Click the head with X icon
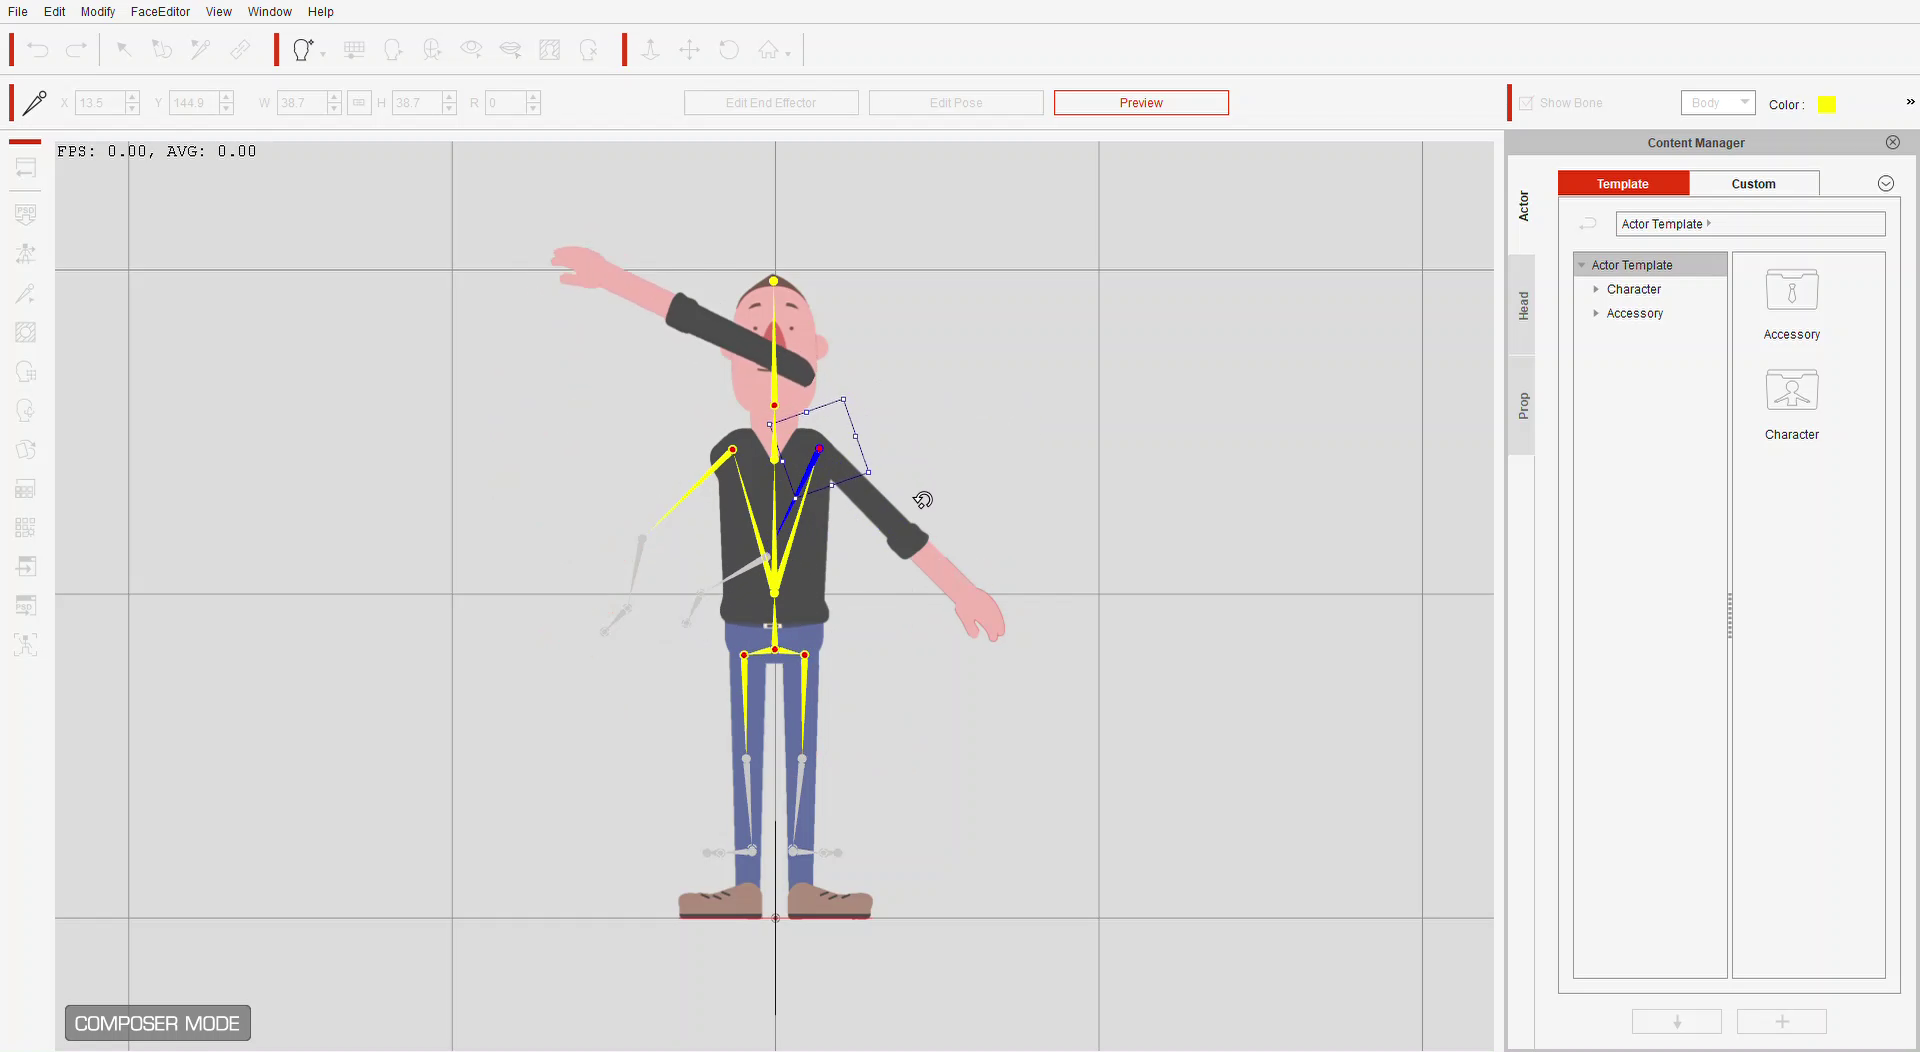 tap(588, 49)
